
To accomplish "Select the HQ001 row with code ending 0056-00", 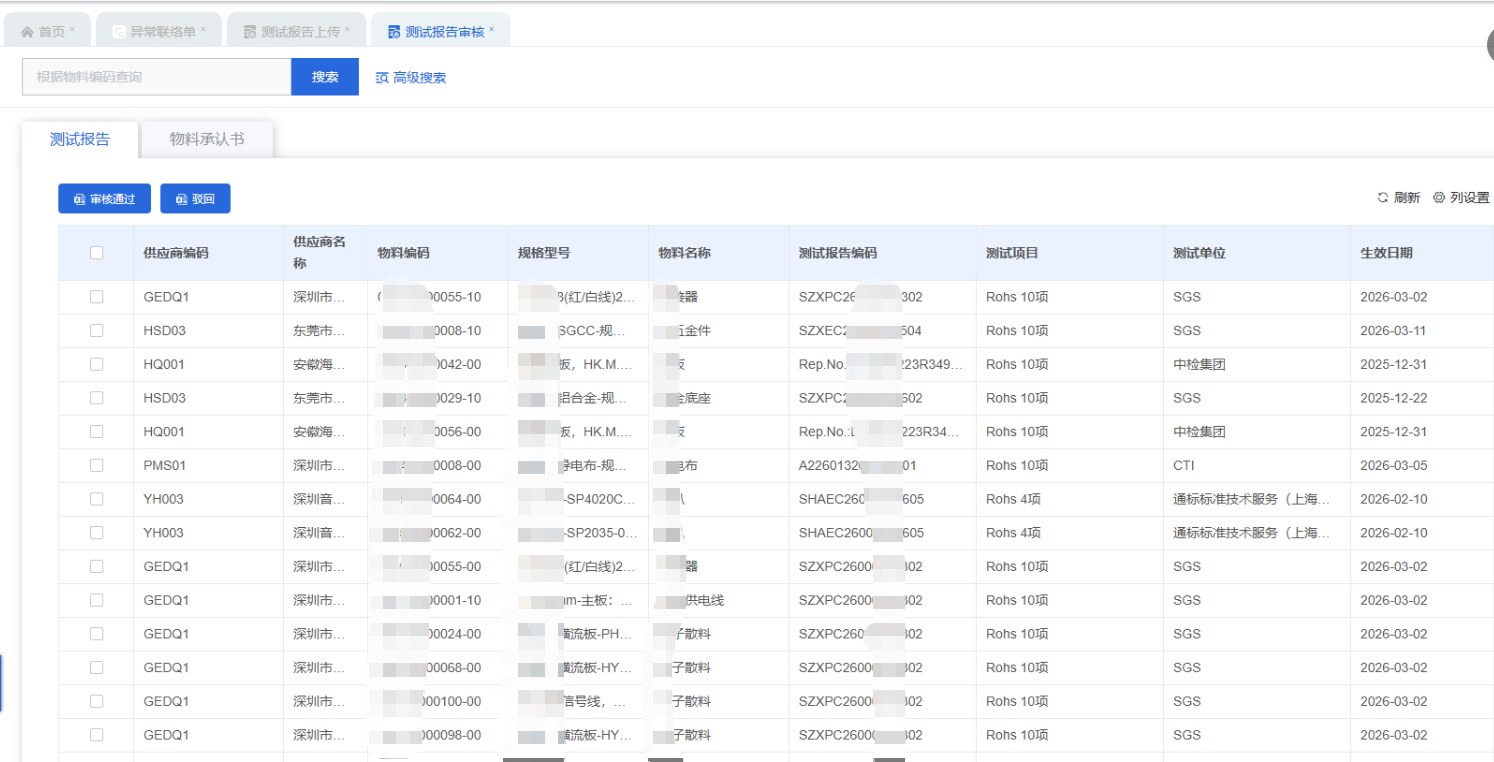I will tap(96, 432).
